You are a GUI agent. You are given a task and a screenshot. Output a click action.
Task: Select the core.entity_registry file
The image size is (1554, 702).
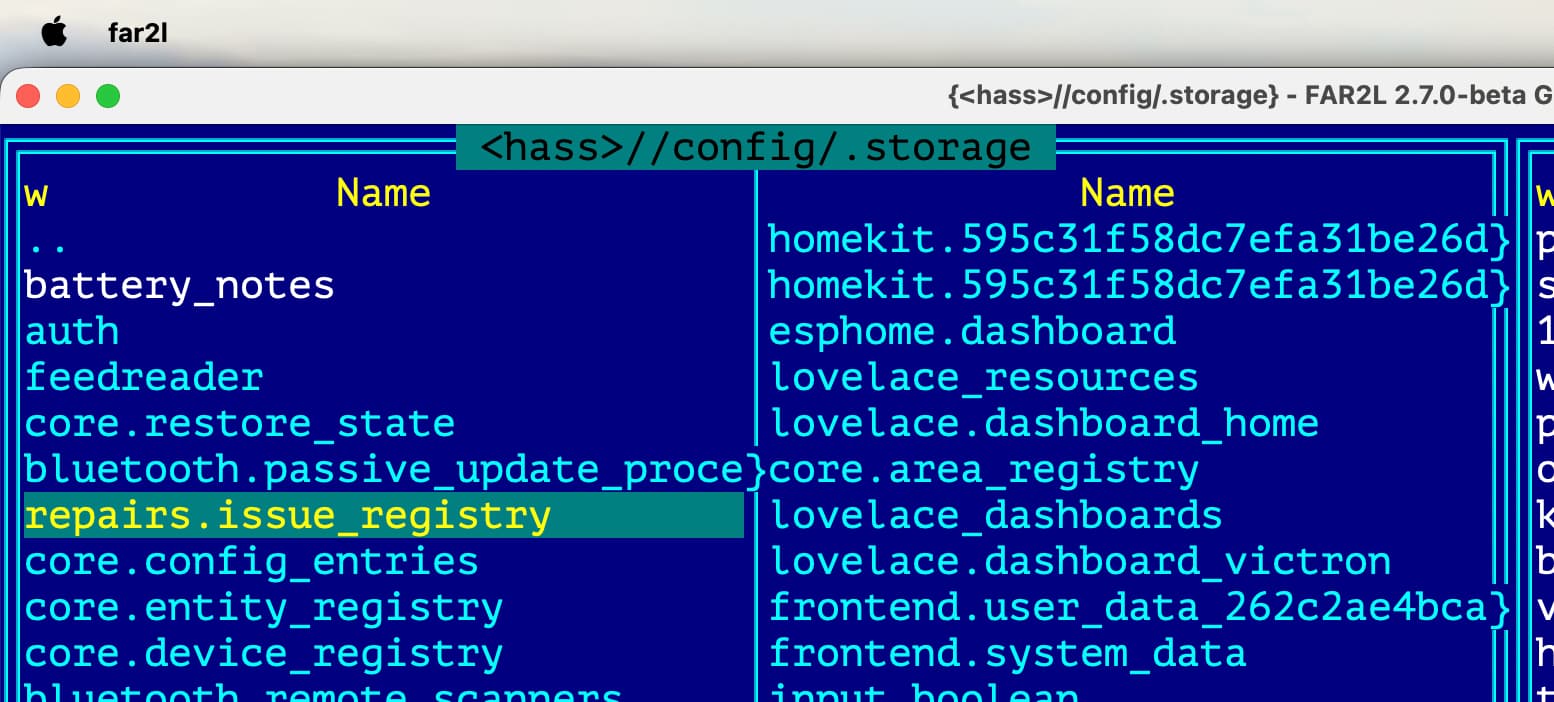pyautogui.click(x=264, y=607)
